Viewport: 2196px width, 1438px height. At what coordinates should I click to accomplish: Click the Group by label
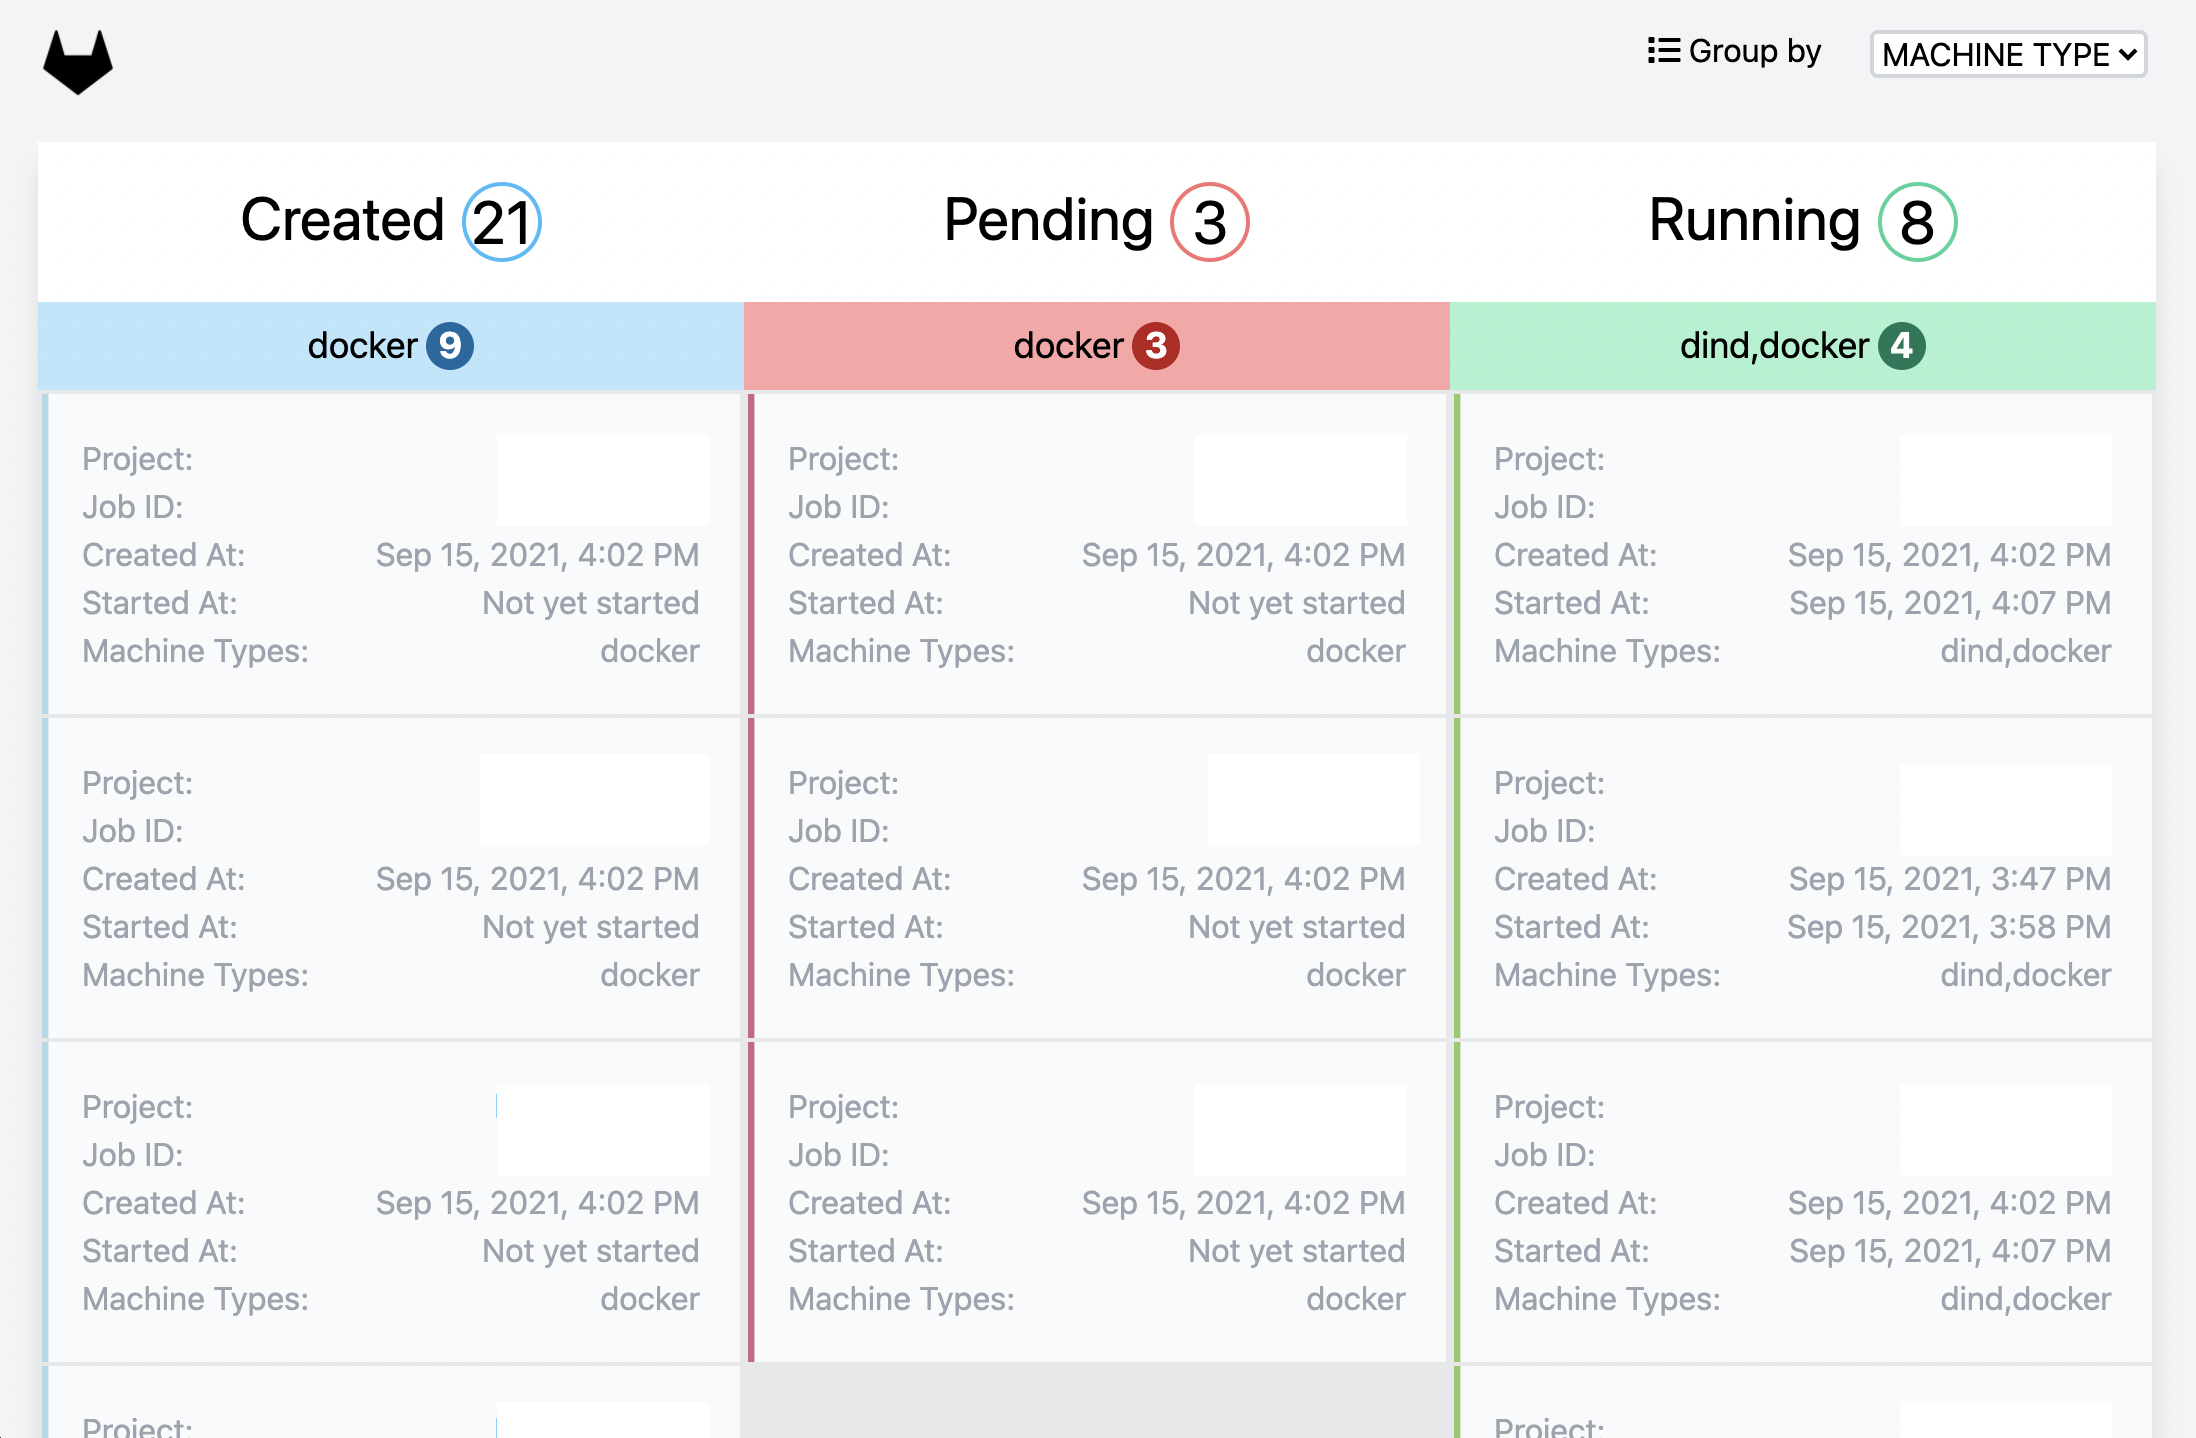click(x=1755, y=50)
